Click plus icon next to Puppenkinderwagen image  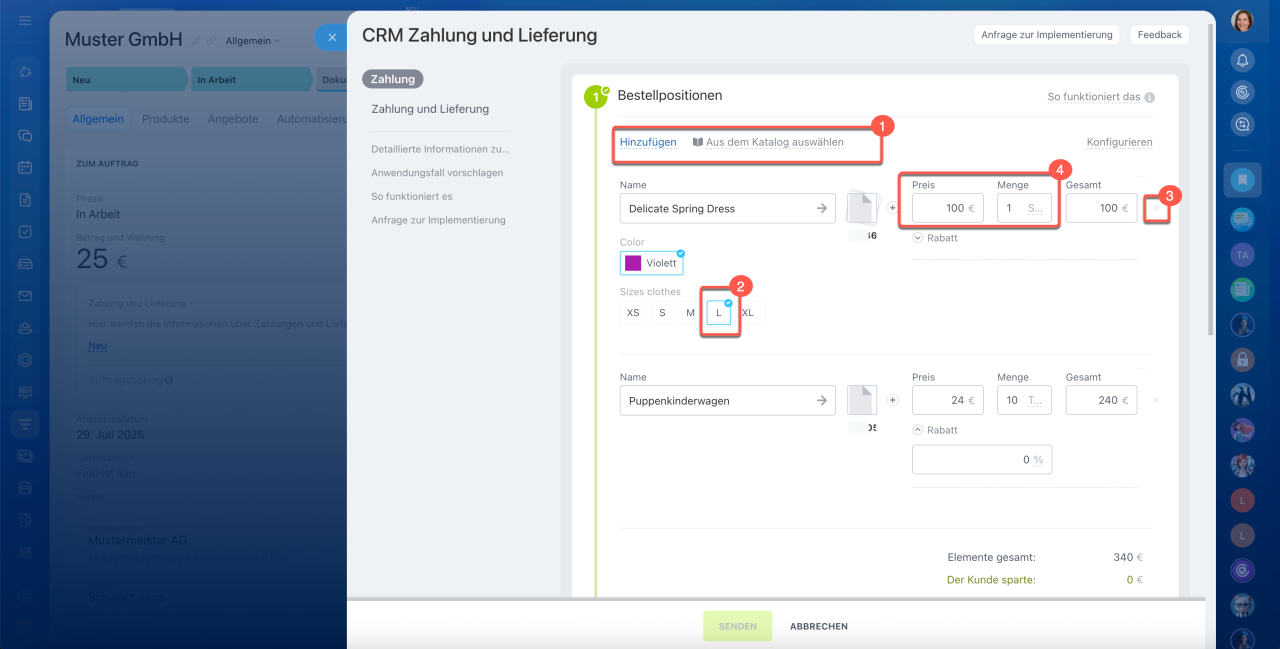tap(893, 400)
